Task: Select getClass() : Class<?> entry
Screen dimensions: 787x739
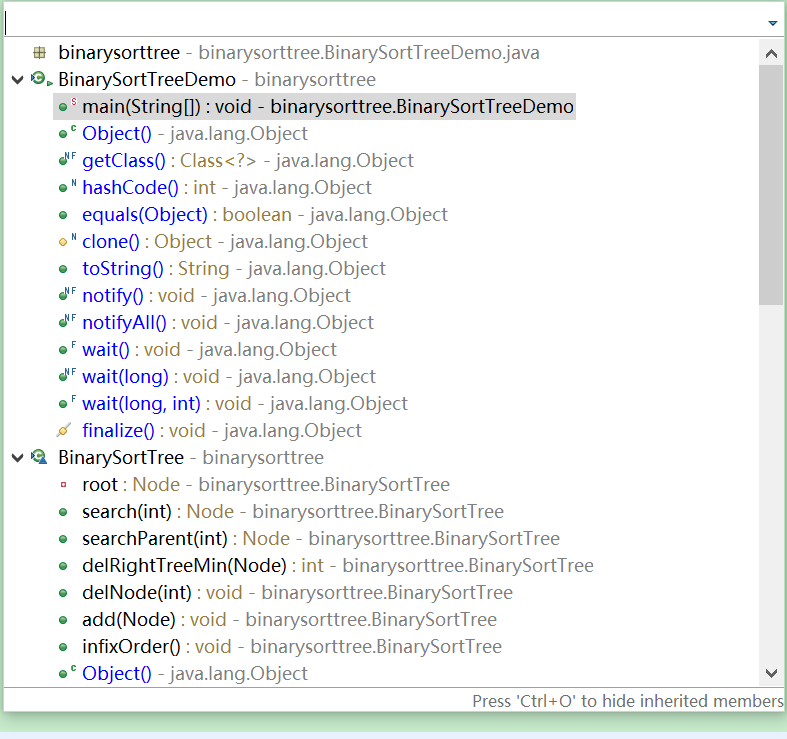Action: tap(248, 161)
